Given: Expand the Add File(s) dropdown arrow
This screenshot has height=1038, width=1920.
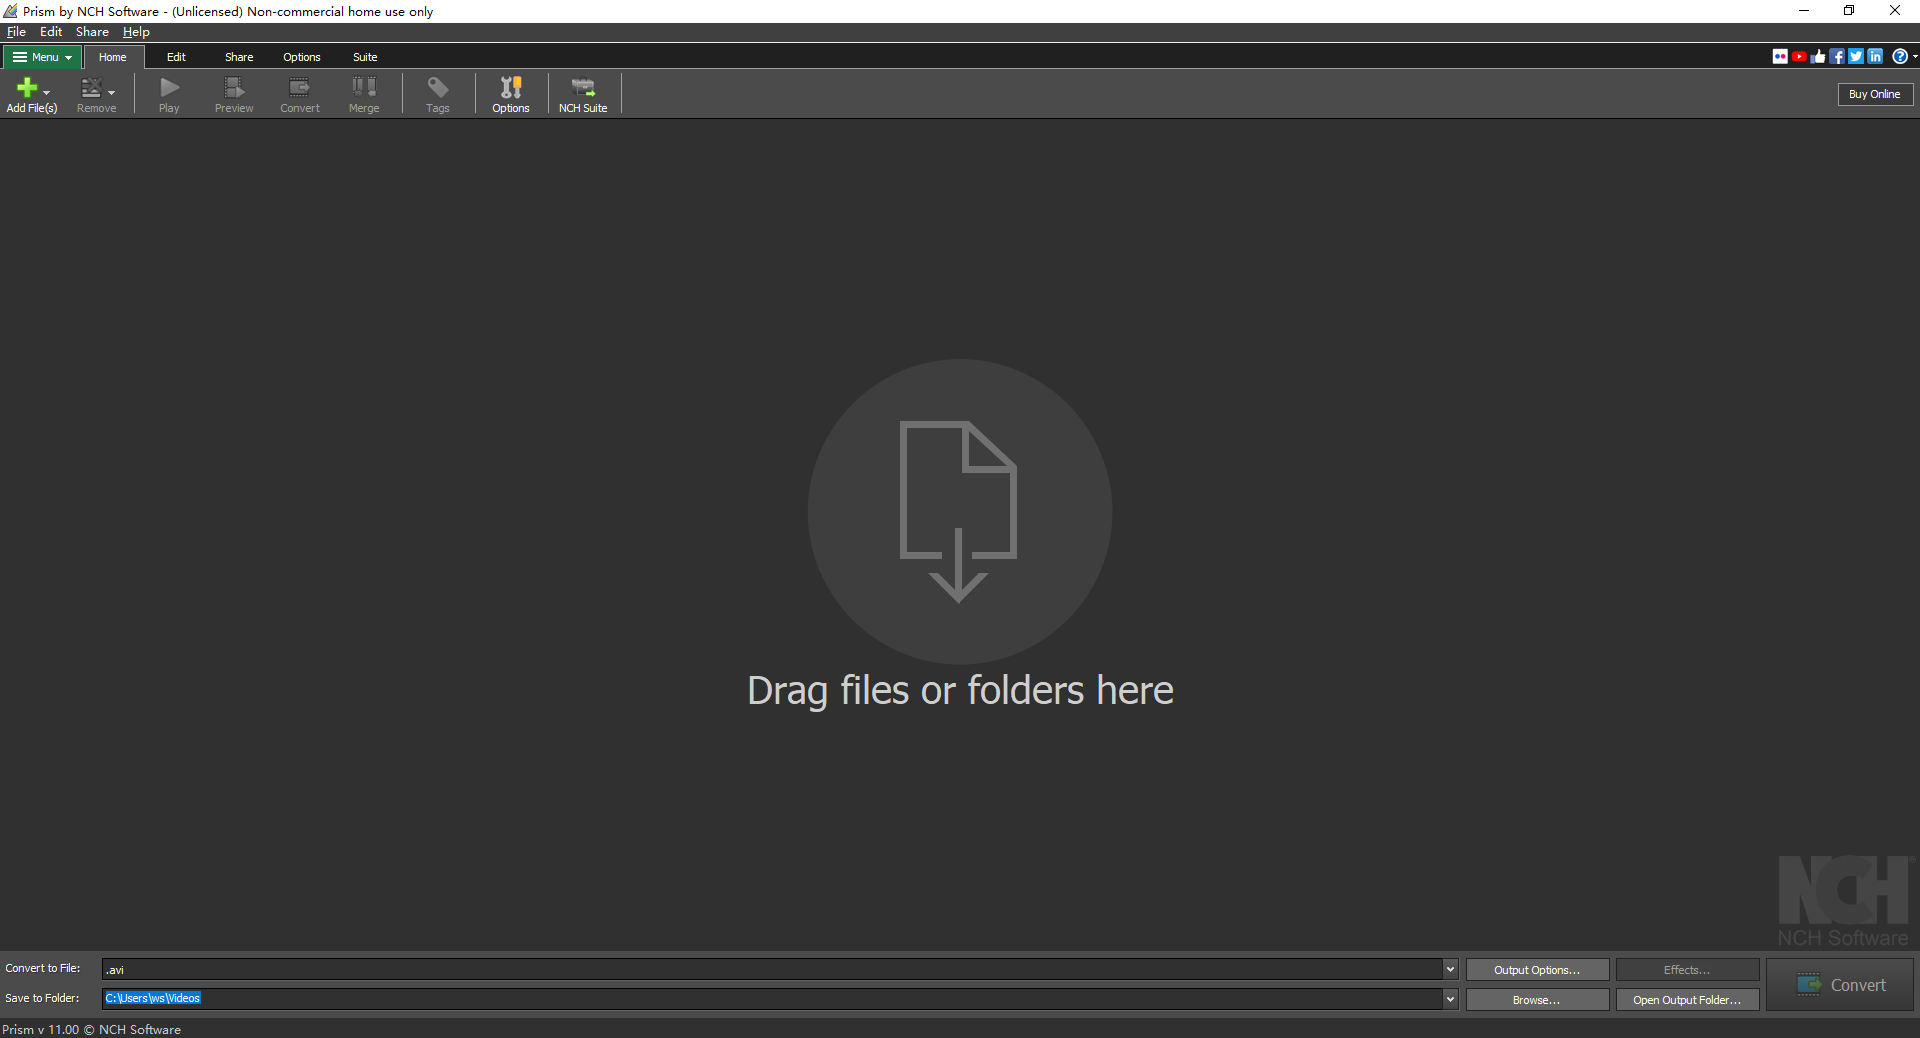Looking at the screenshot, I should (x=47, y=92).
